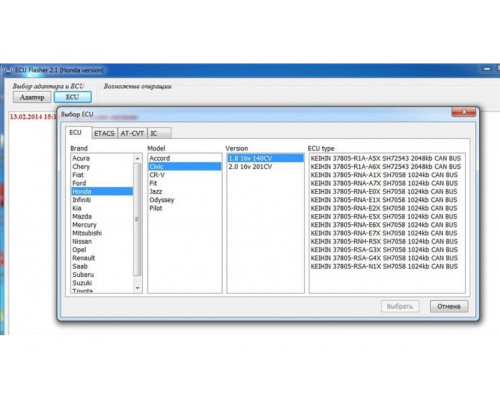
Task: Click the ECU button in main window
Action: (x=72, y=97)
